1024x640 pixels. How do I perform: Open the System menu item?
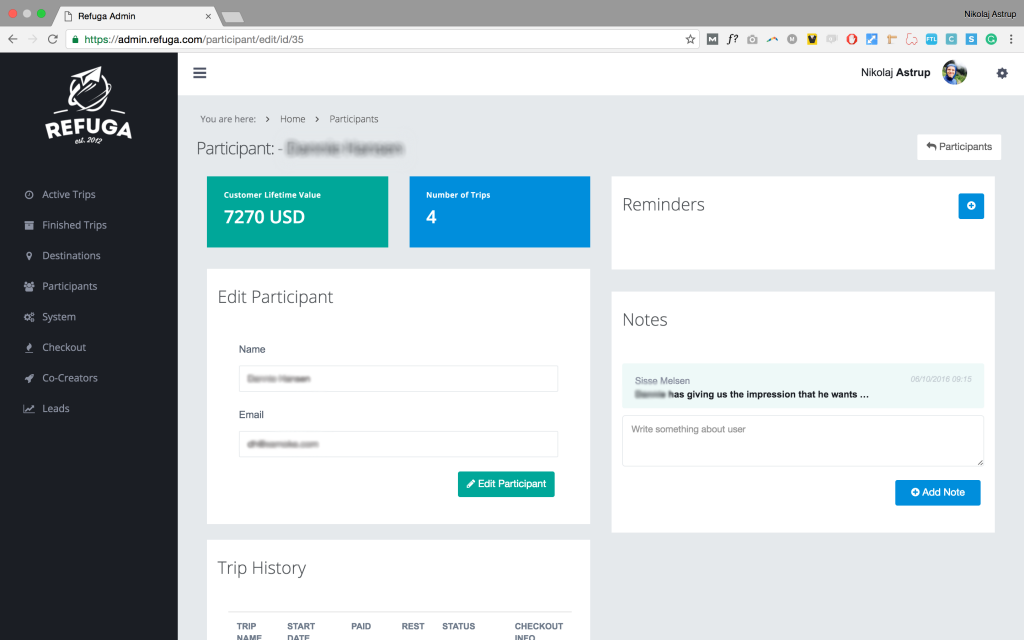(59, 317)
